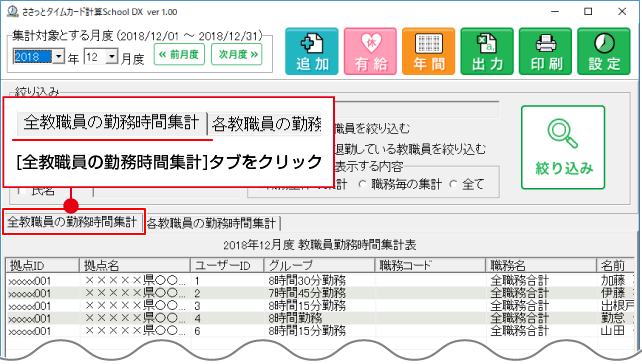Click the 出力 export icon button
This screenshot has width=642, height=364.
487,52
